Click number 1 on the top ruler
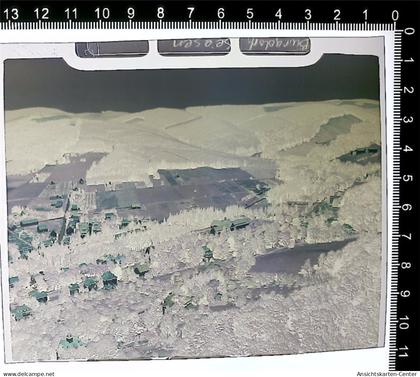The image size is (420, 377). (x=365, y=15)
